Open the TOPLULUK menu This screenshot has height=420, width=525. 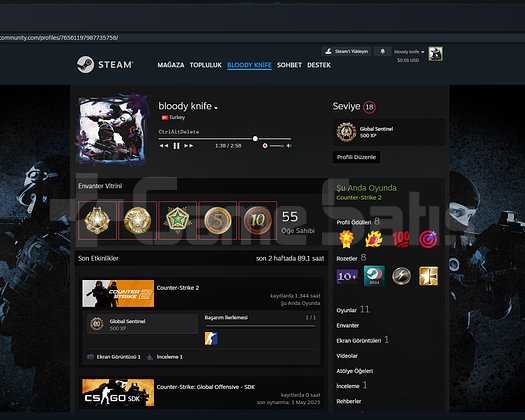point(206,65)
